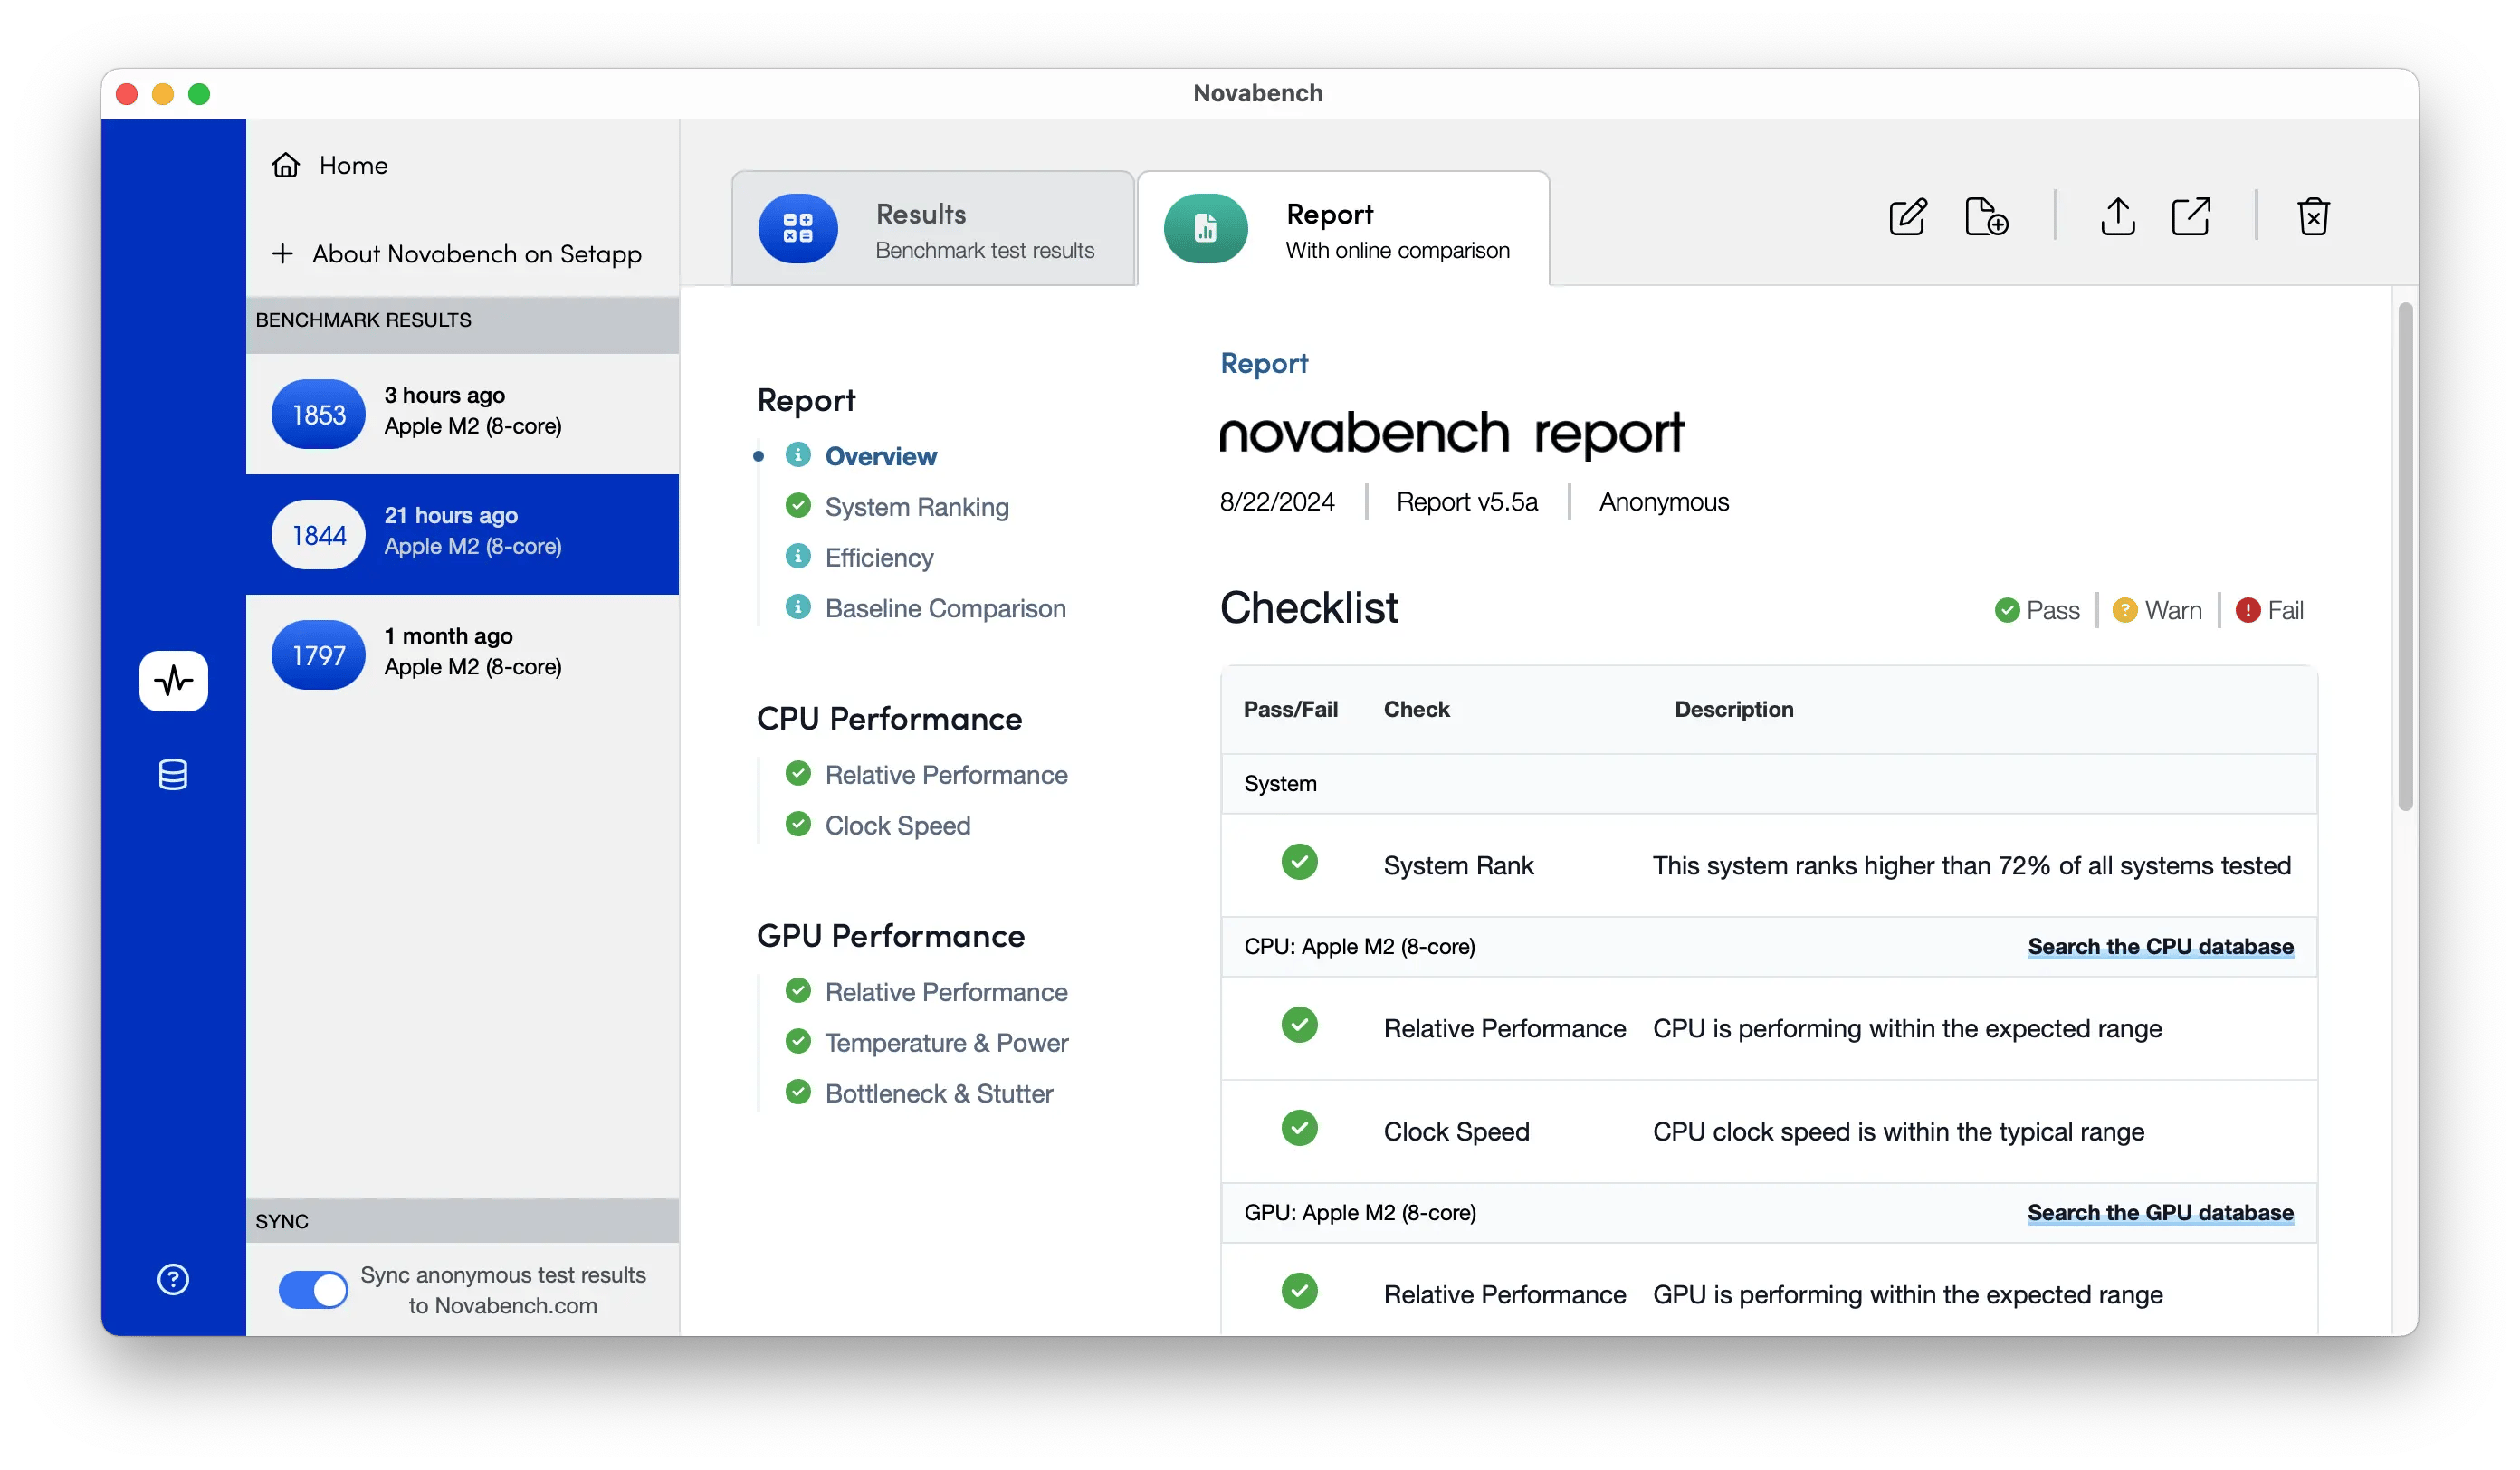Image resolution: width=2520 pixels, height=1470 pixels.
Task: Open report in external window icon
Action: point(2190,216)
